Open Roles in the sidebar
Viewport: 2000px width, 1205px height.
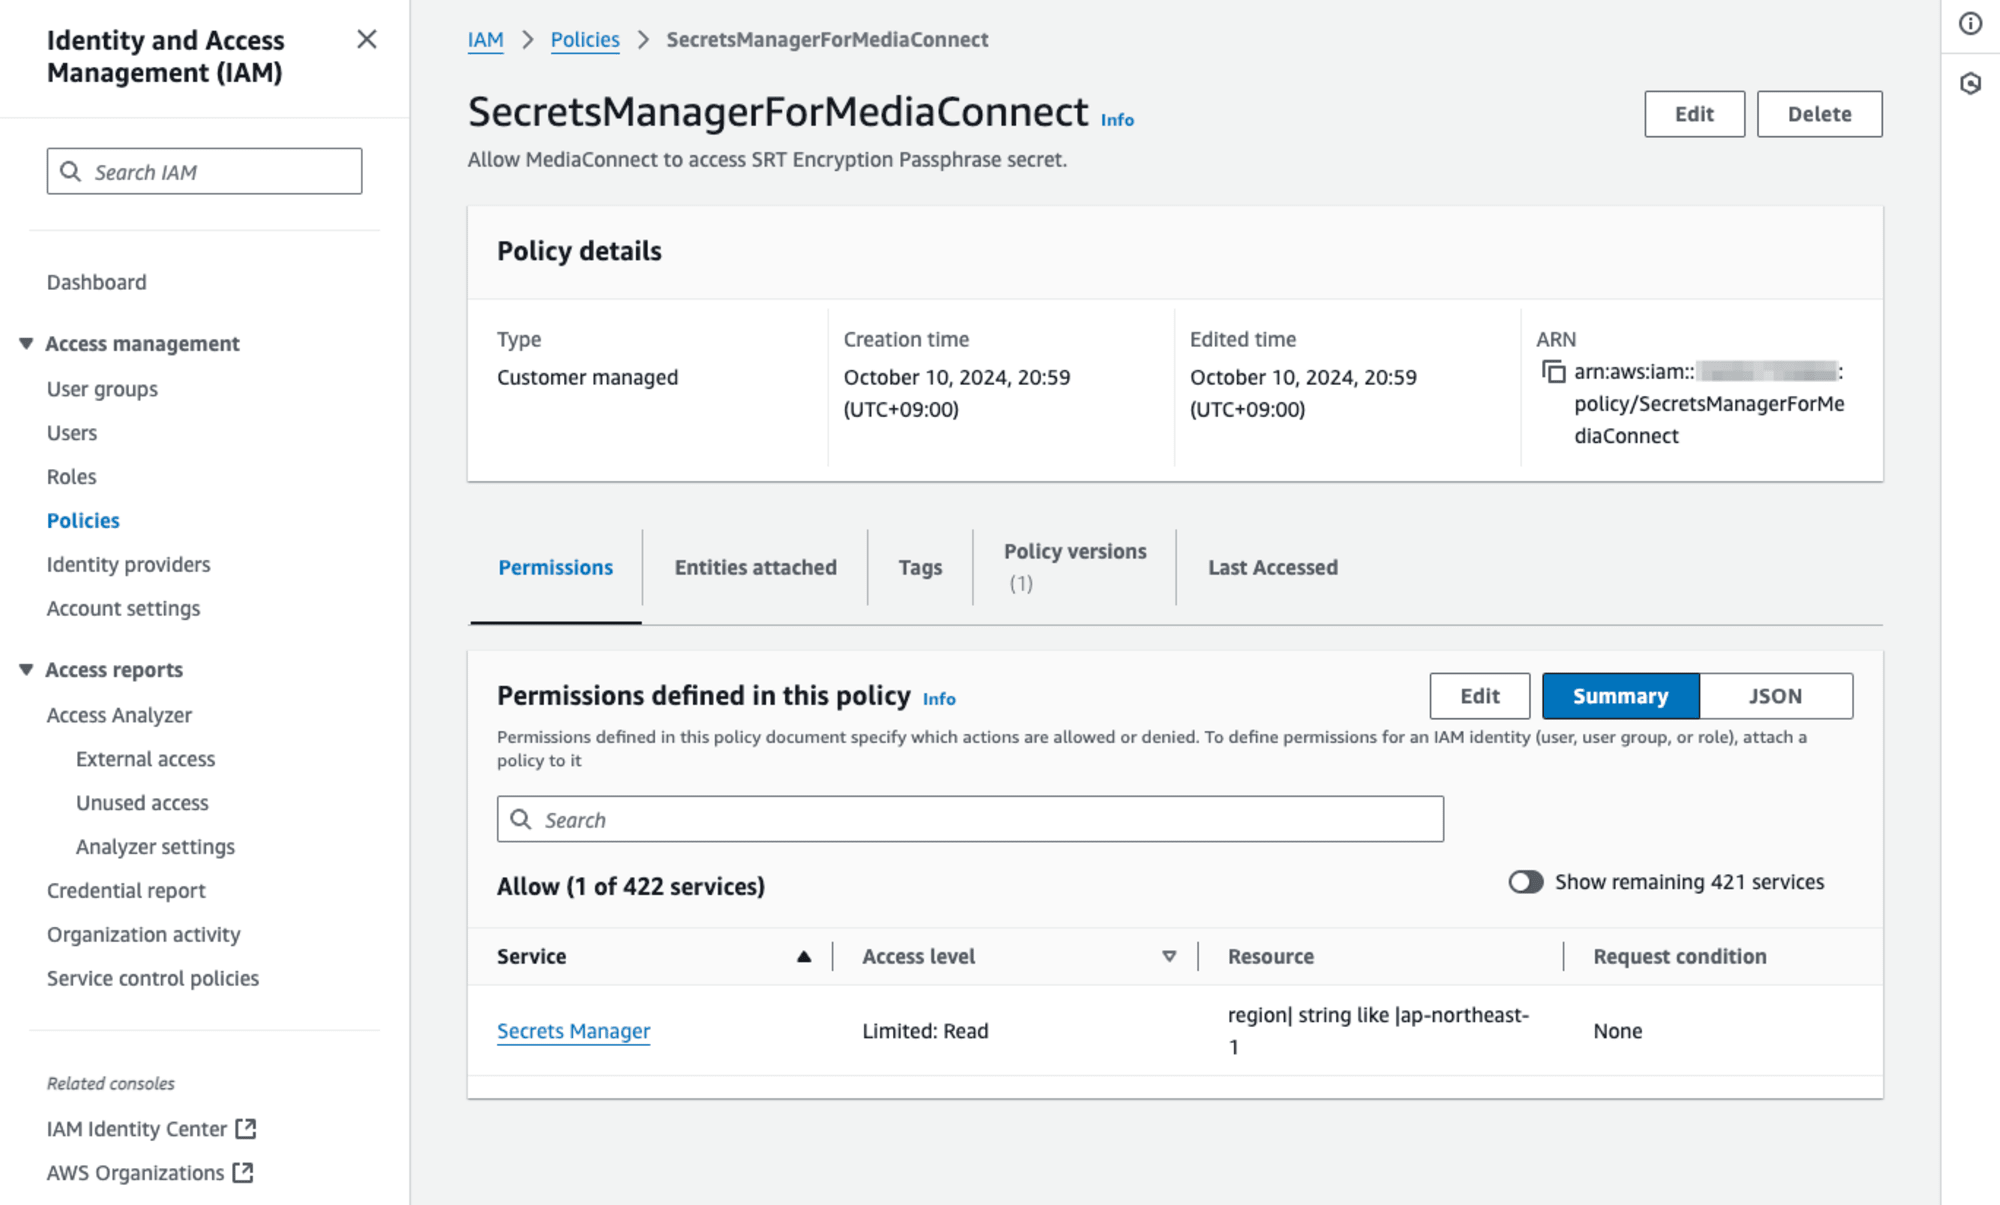pyautogui.click(x=71, y=476)
